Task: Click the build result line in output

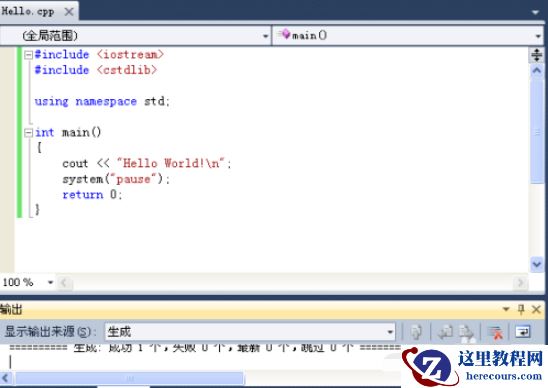Action: (x=205, y=348)
